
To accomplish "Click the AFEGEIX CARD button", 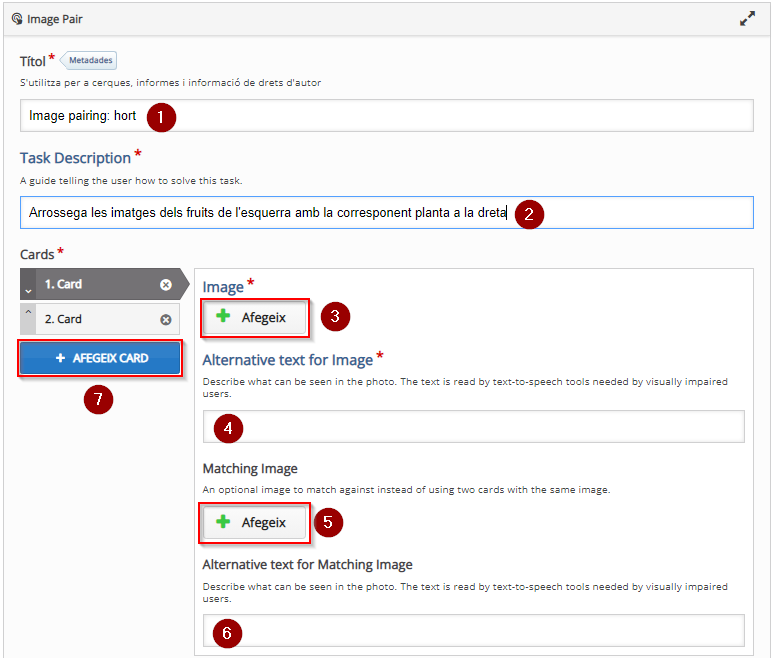I will [100, 358].
